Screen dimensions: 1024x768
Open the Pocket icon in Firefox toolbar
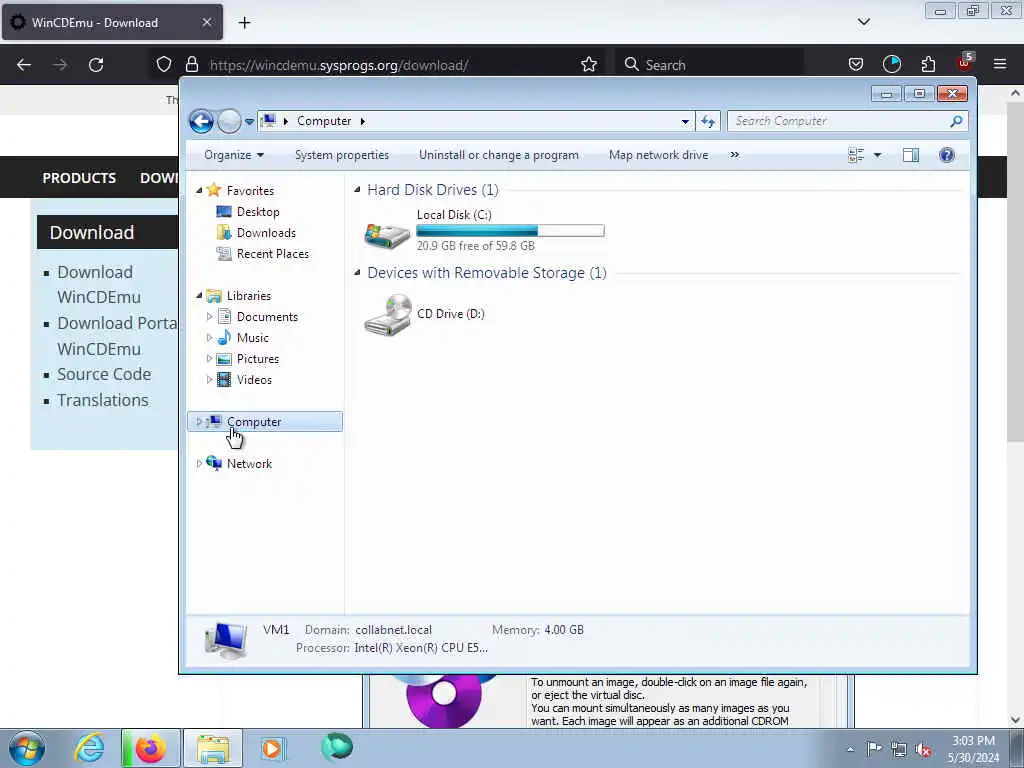point(856,65)
